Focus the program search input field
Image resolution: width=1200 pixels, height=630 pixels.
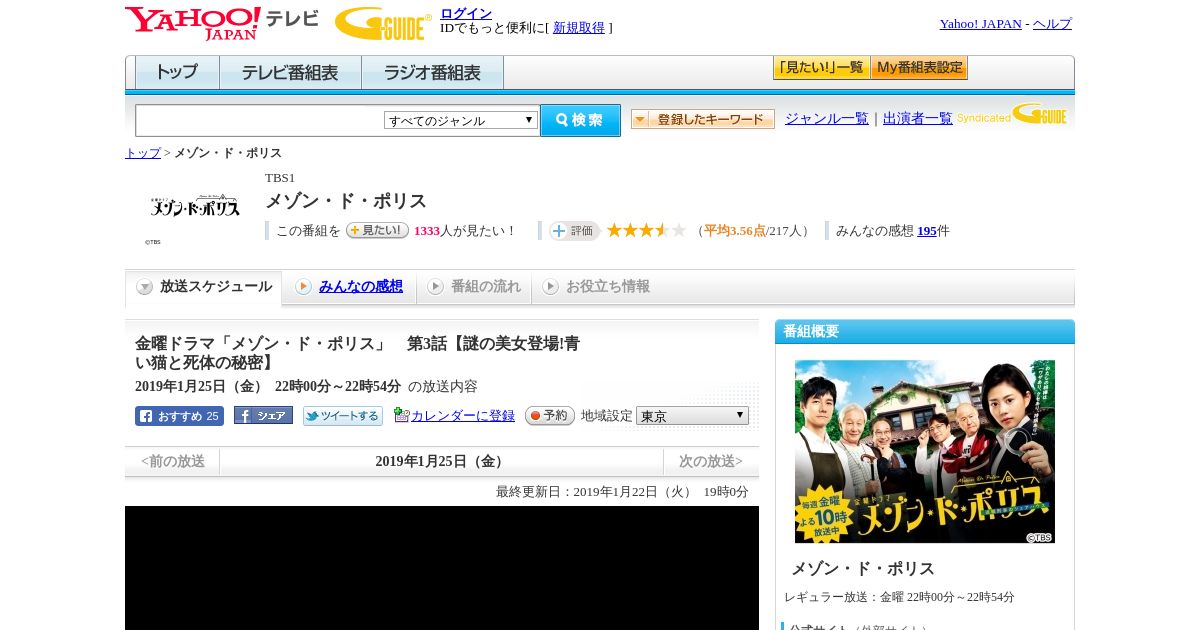click(260, 120)
